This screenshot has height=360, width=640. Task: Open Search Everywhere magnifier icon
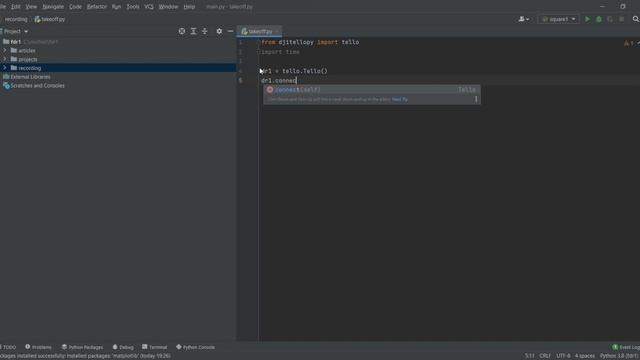[x=636, y=19]
